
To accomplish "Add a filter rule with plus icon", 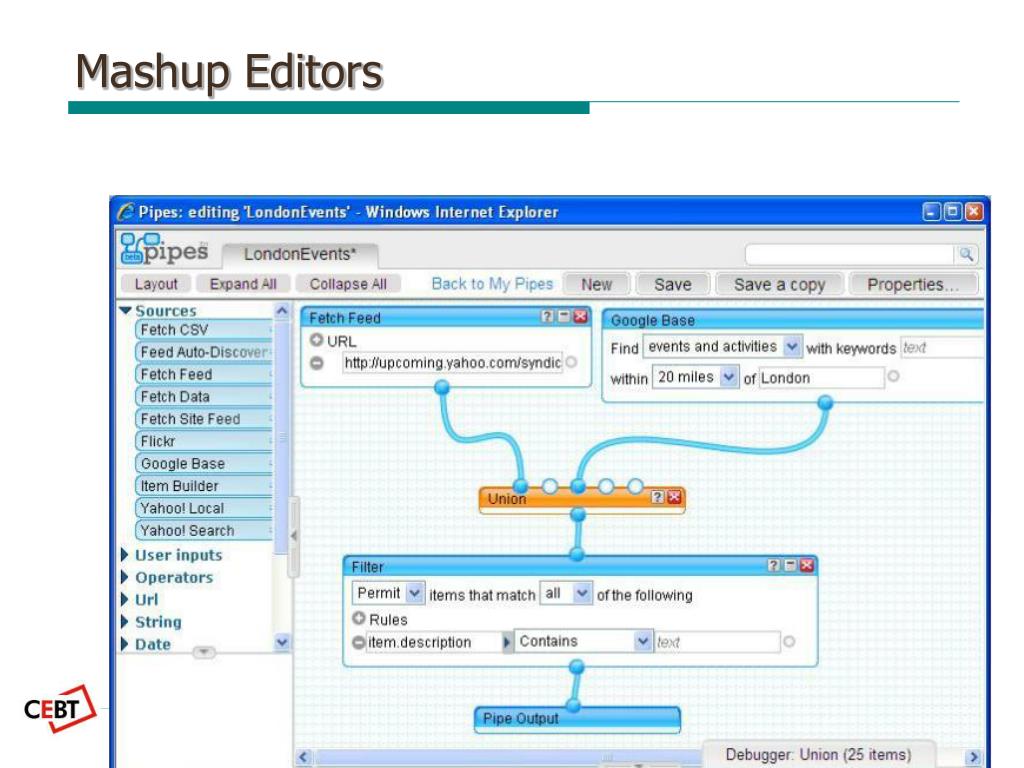I will coord(359,618).
